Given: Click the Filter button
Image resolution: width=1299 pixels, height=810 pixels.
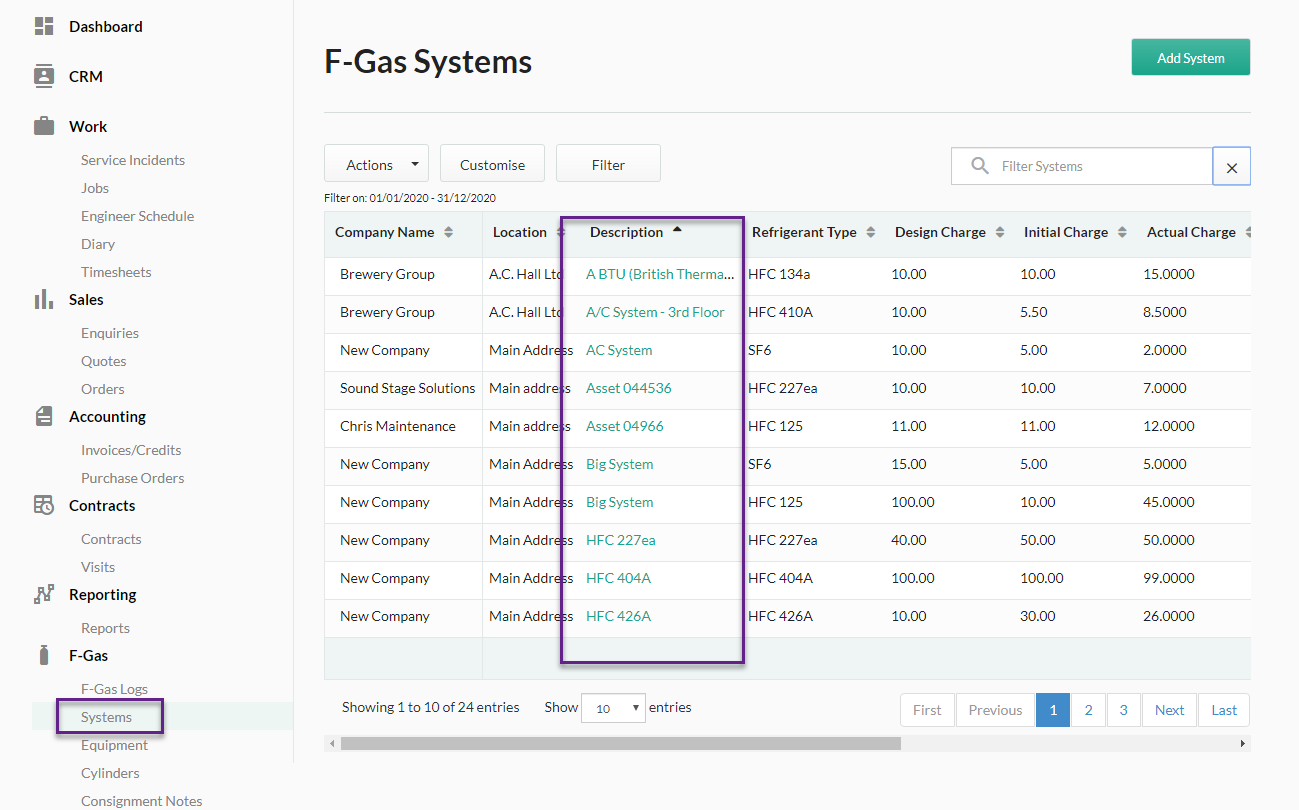Looking at the screenshot, I should click(x=608, y=164).
